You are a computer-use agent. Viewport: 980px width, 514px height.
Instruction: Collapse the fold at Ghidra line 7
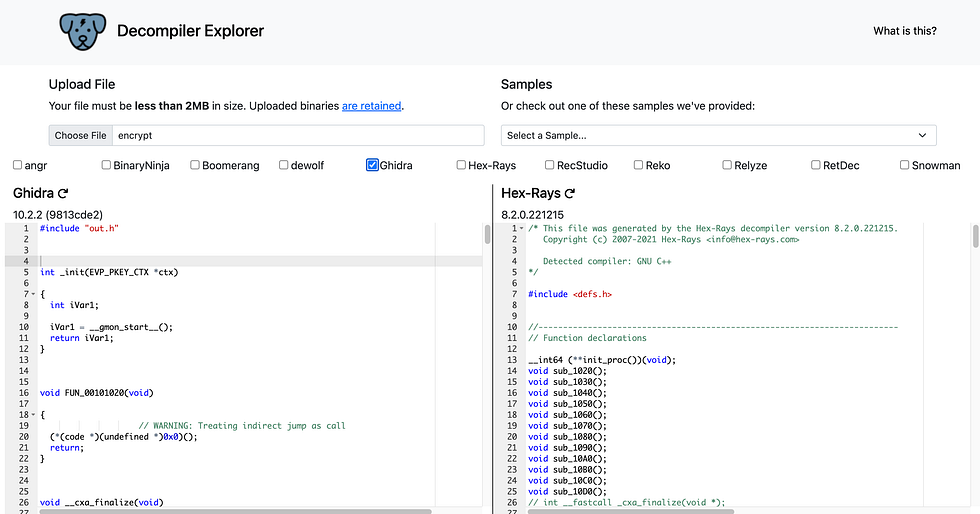[x=33, y=294]
